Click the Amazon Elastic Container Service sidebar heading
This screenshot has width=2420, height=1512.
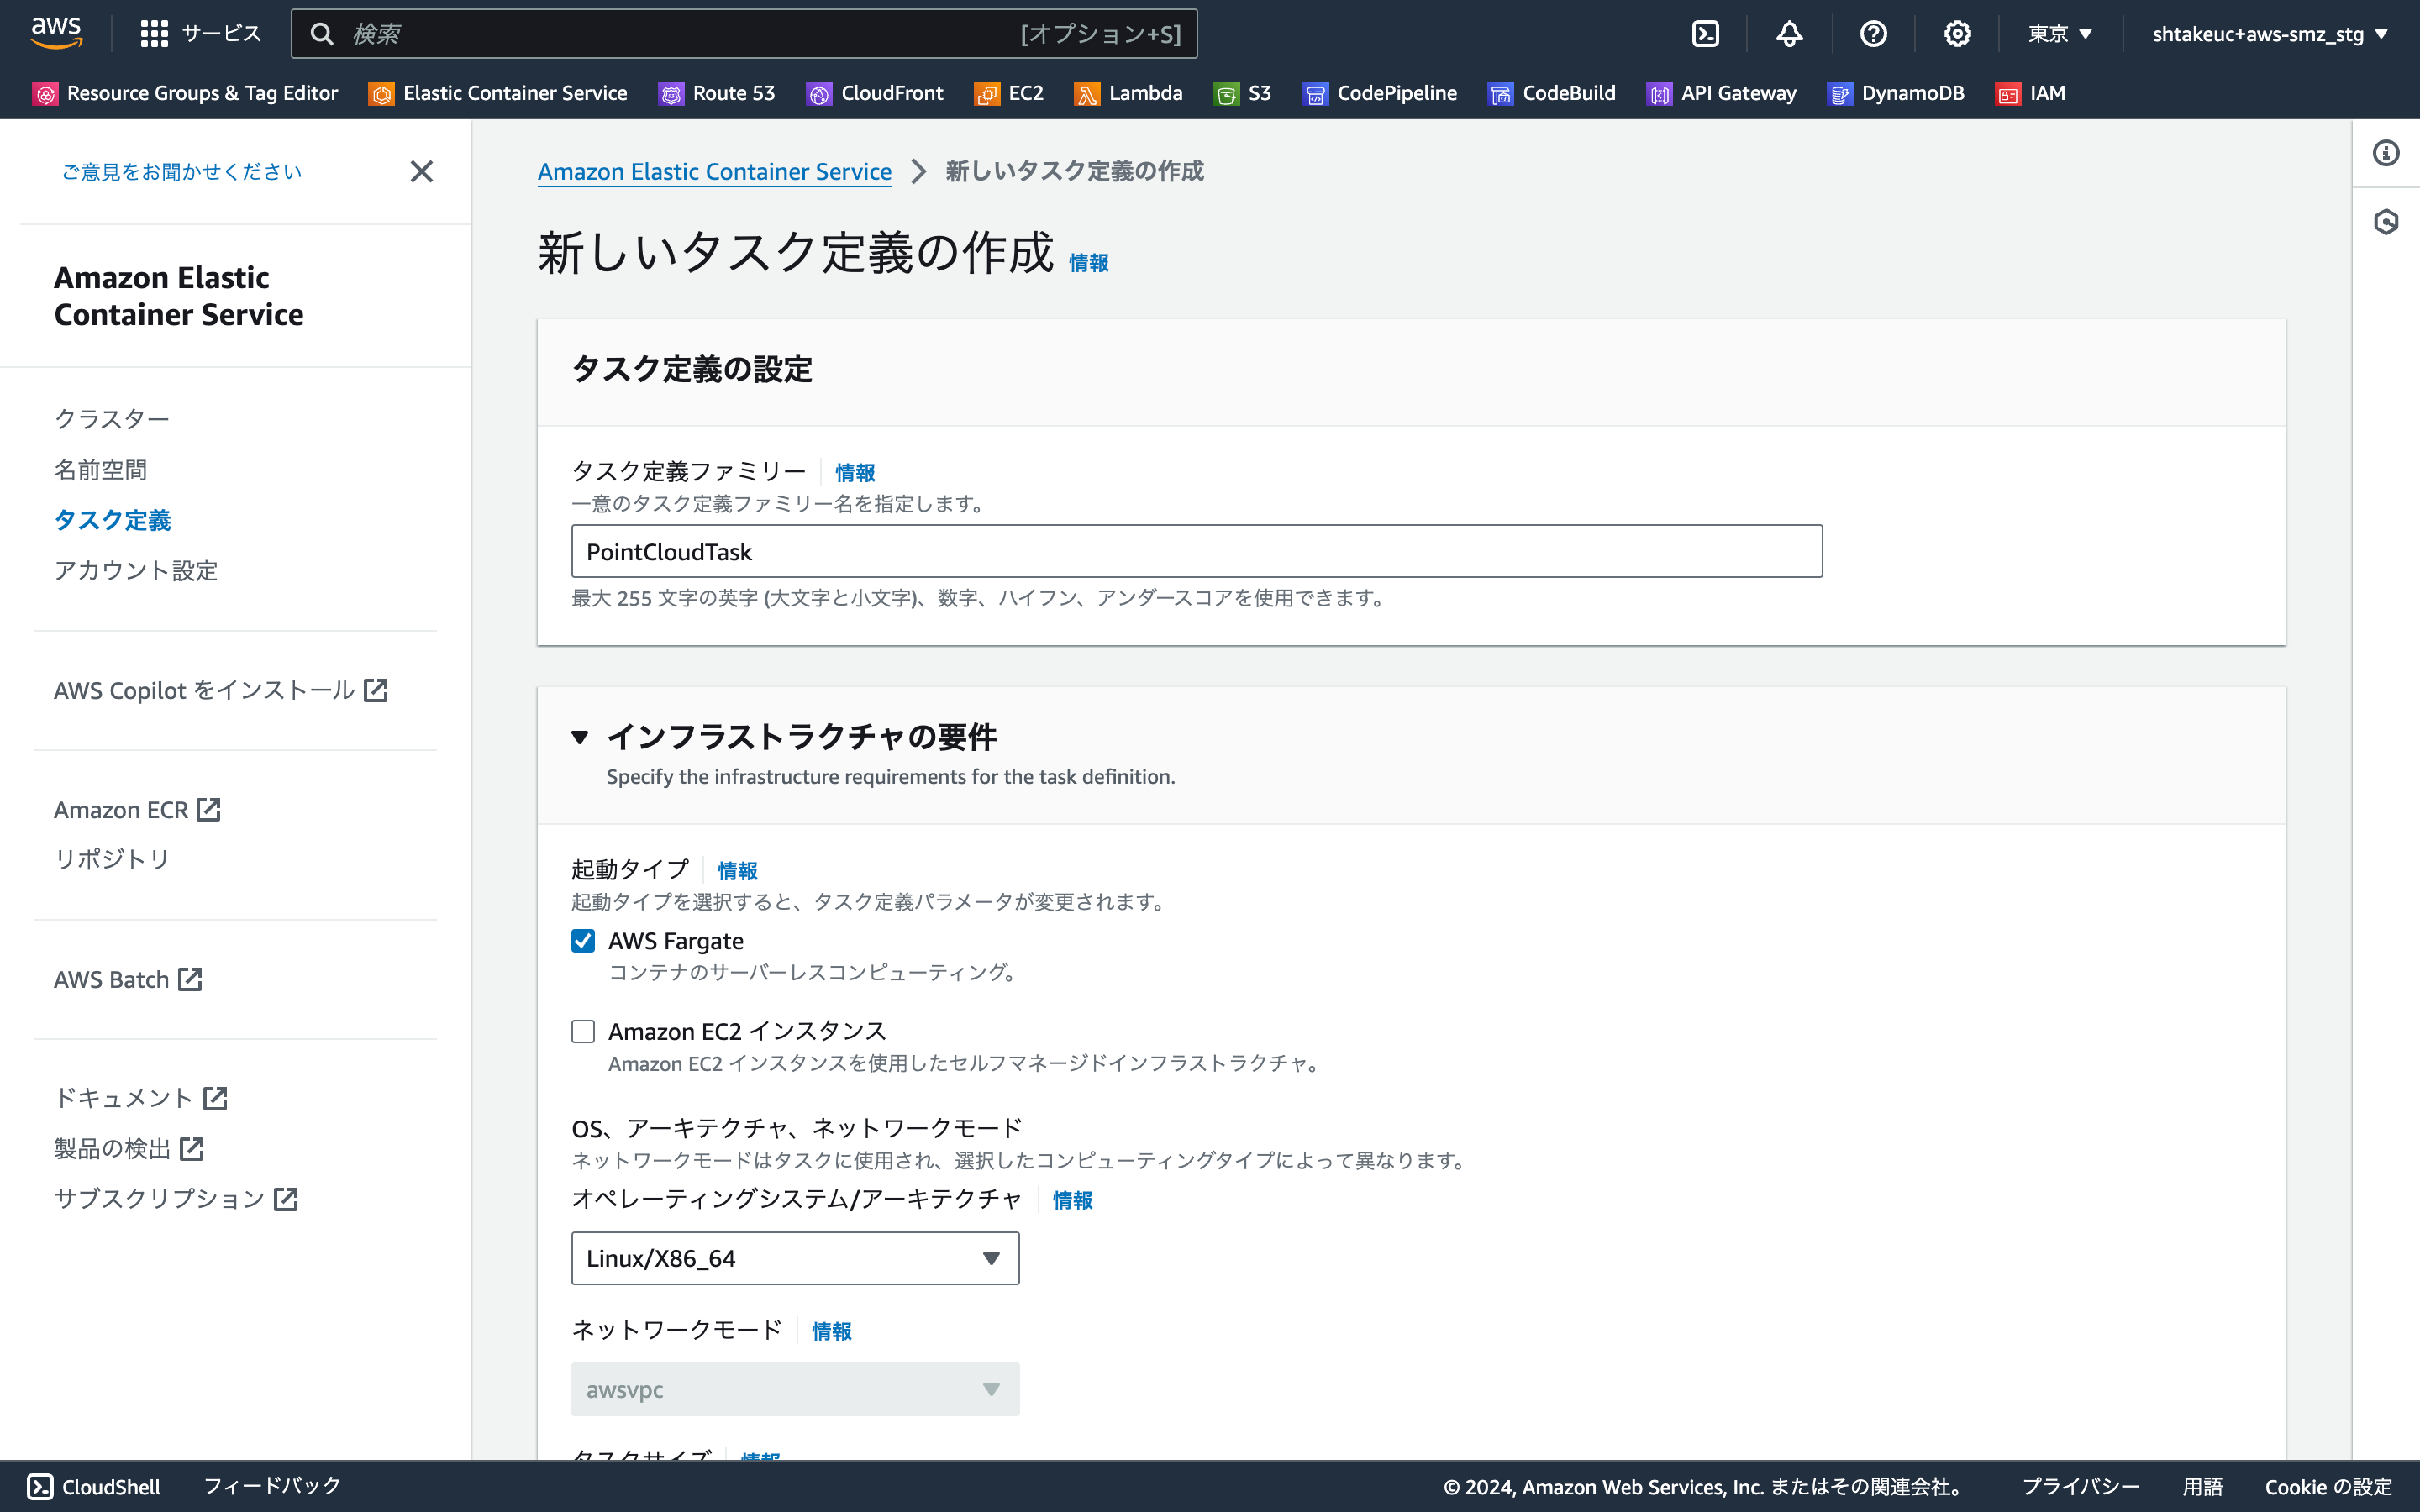179,296
